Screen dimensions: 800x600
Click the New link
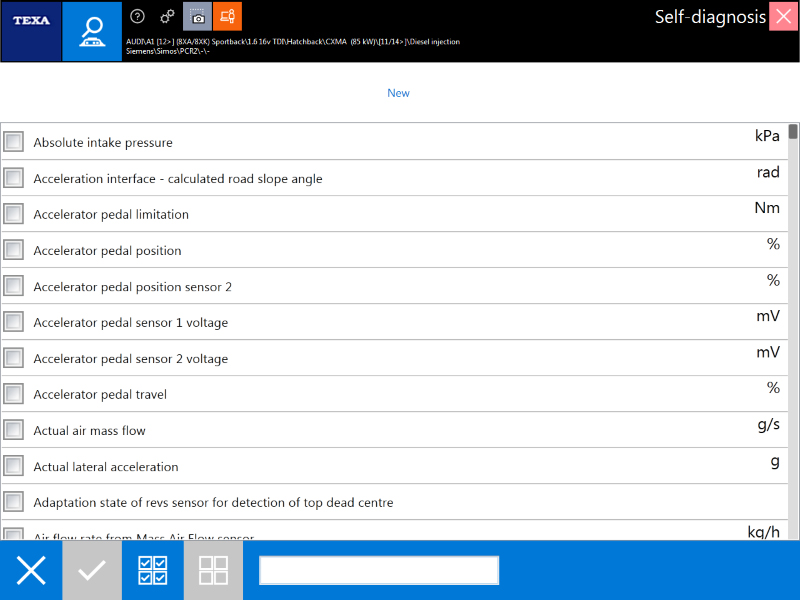(398, 93)
